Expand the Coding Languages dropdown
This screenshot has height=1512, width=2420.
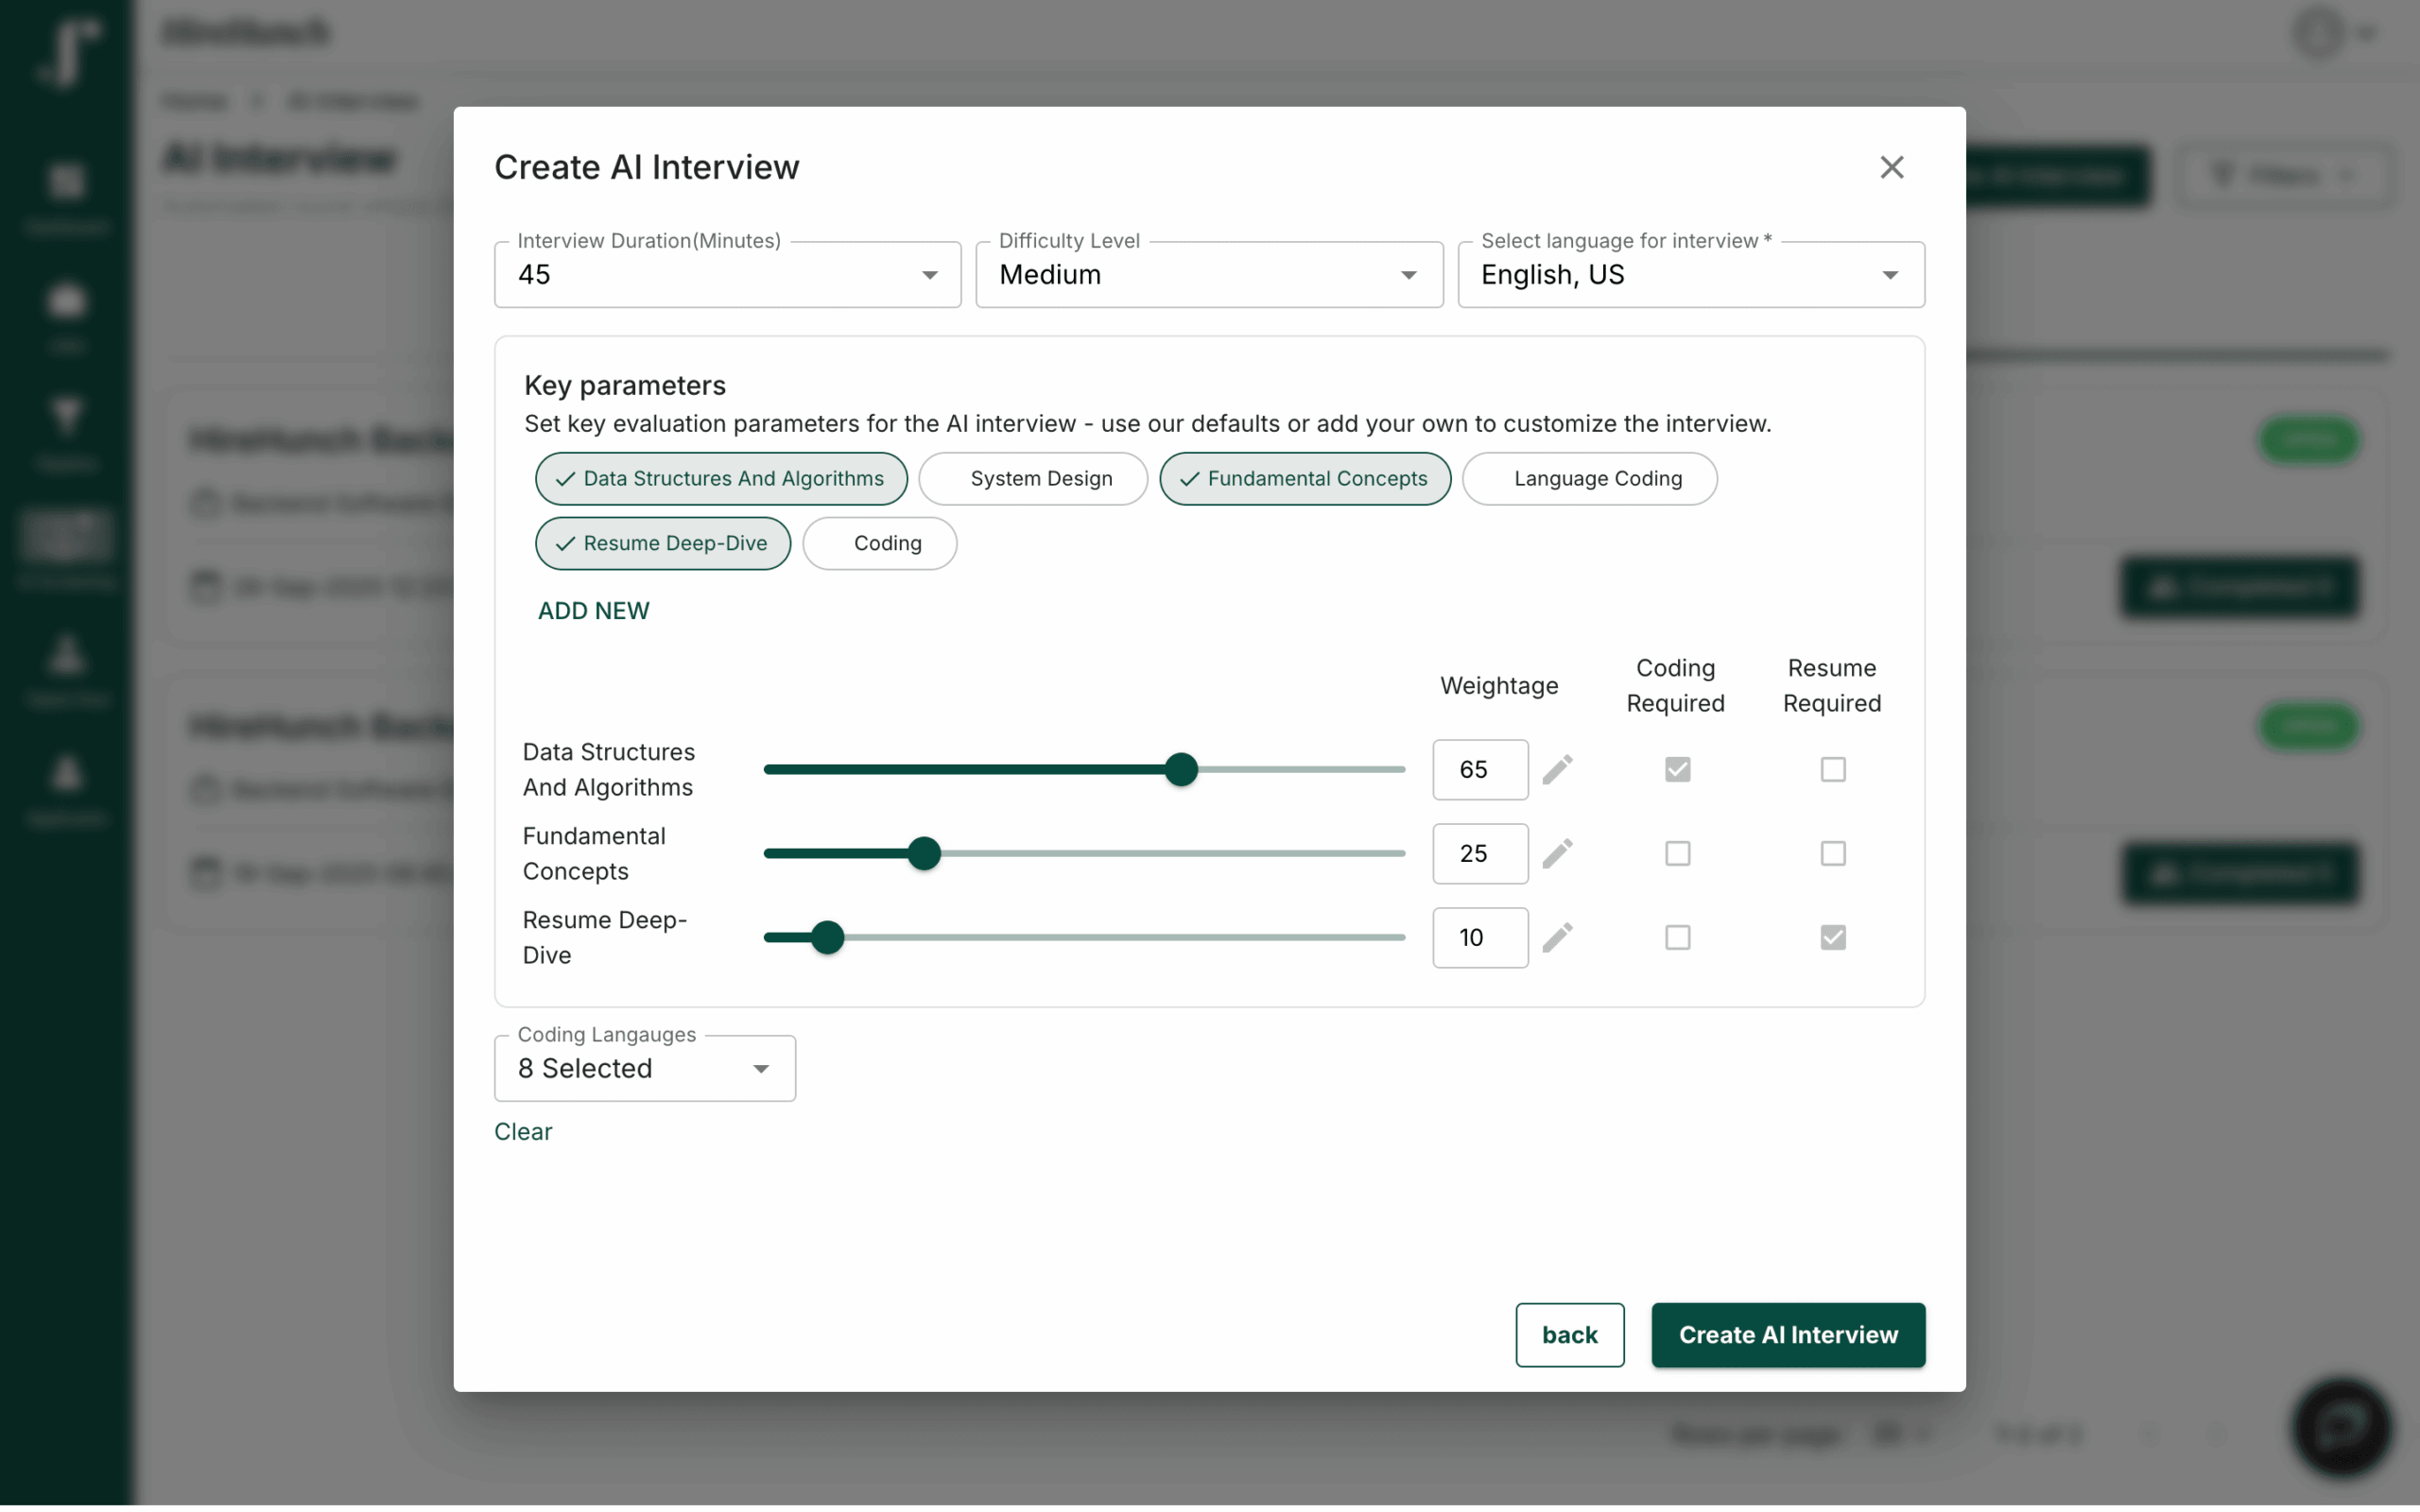644,1068
